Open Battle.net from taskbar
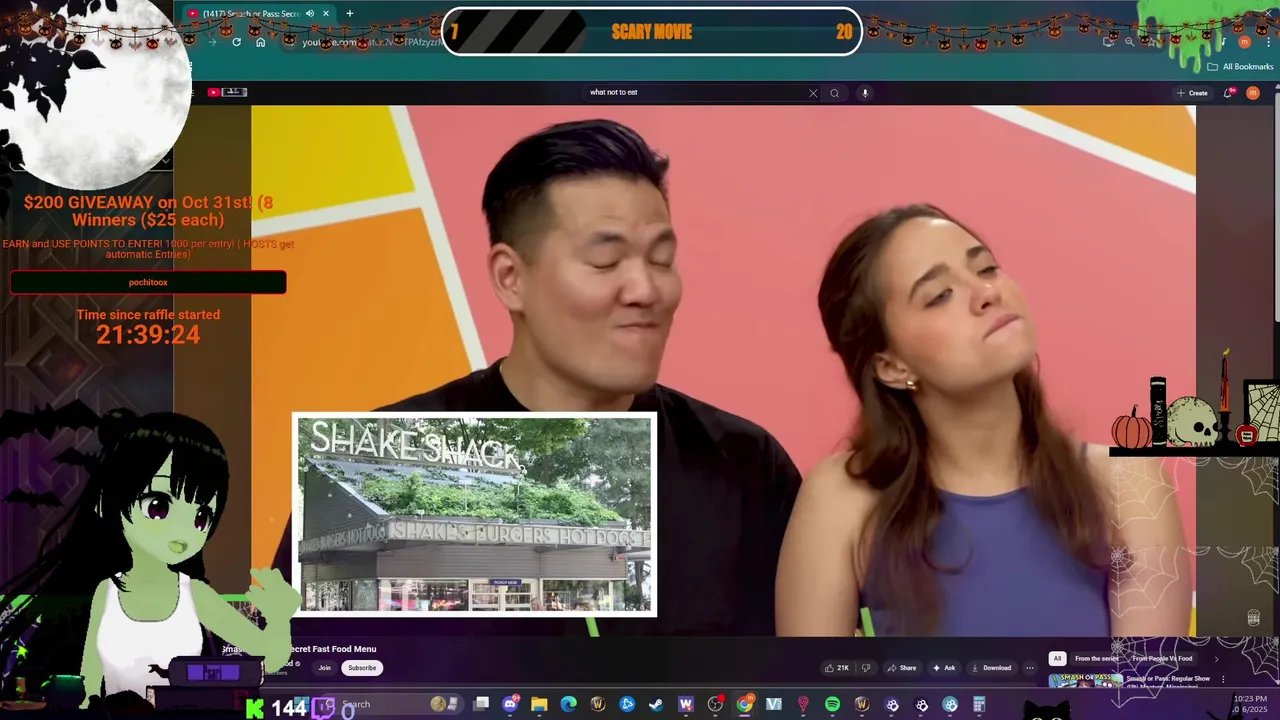Image resolution: width=1280 pixels, height=720 pixels. [627, 704]
